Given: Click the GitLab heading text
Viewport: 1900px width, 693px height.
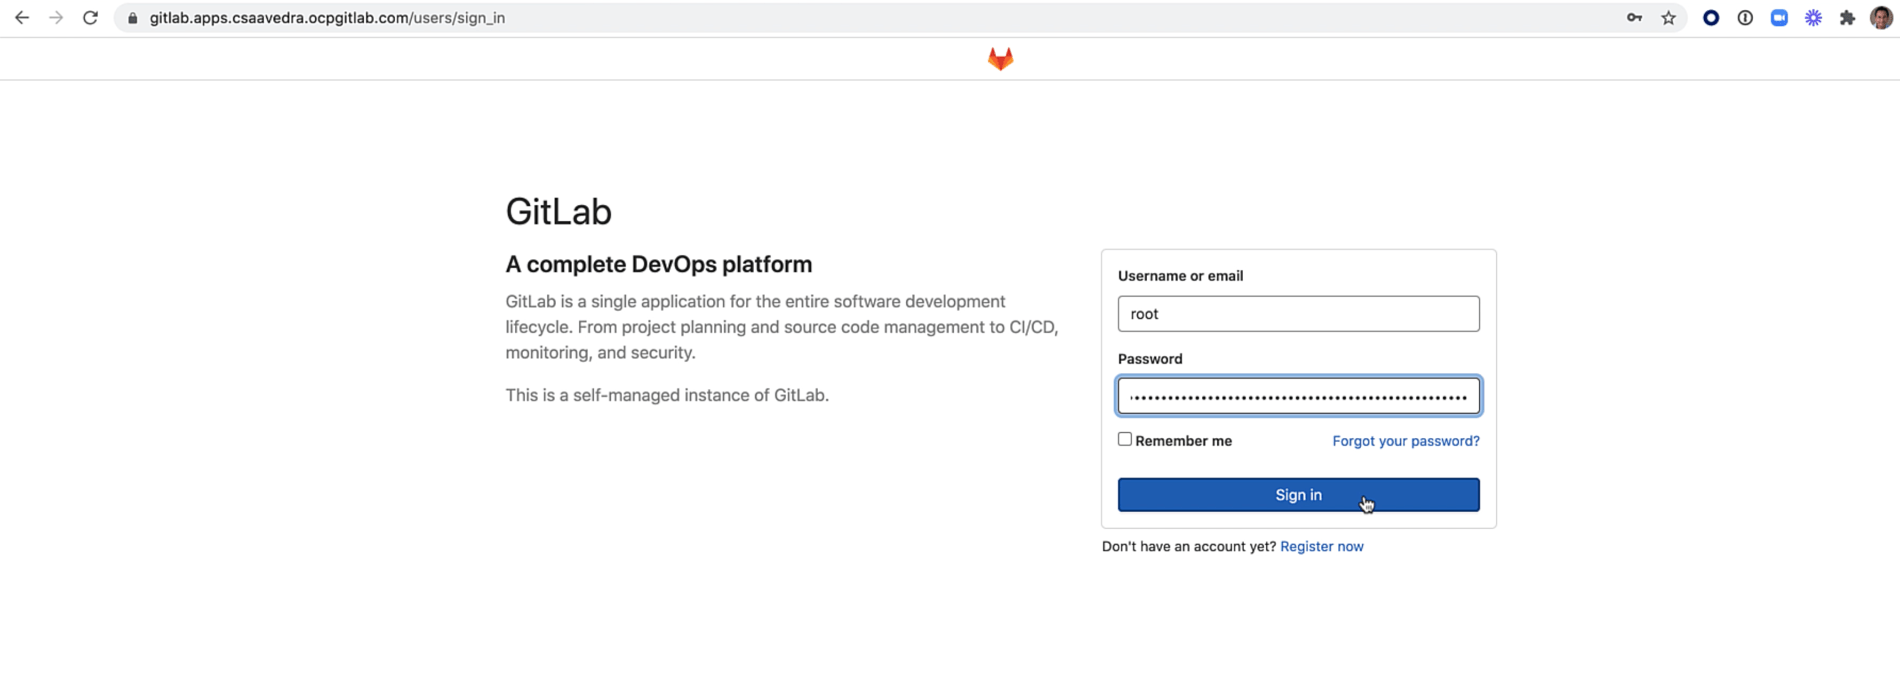Looking at the screenshot, I should (558, 211).
